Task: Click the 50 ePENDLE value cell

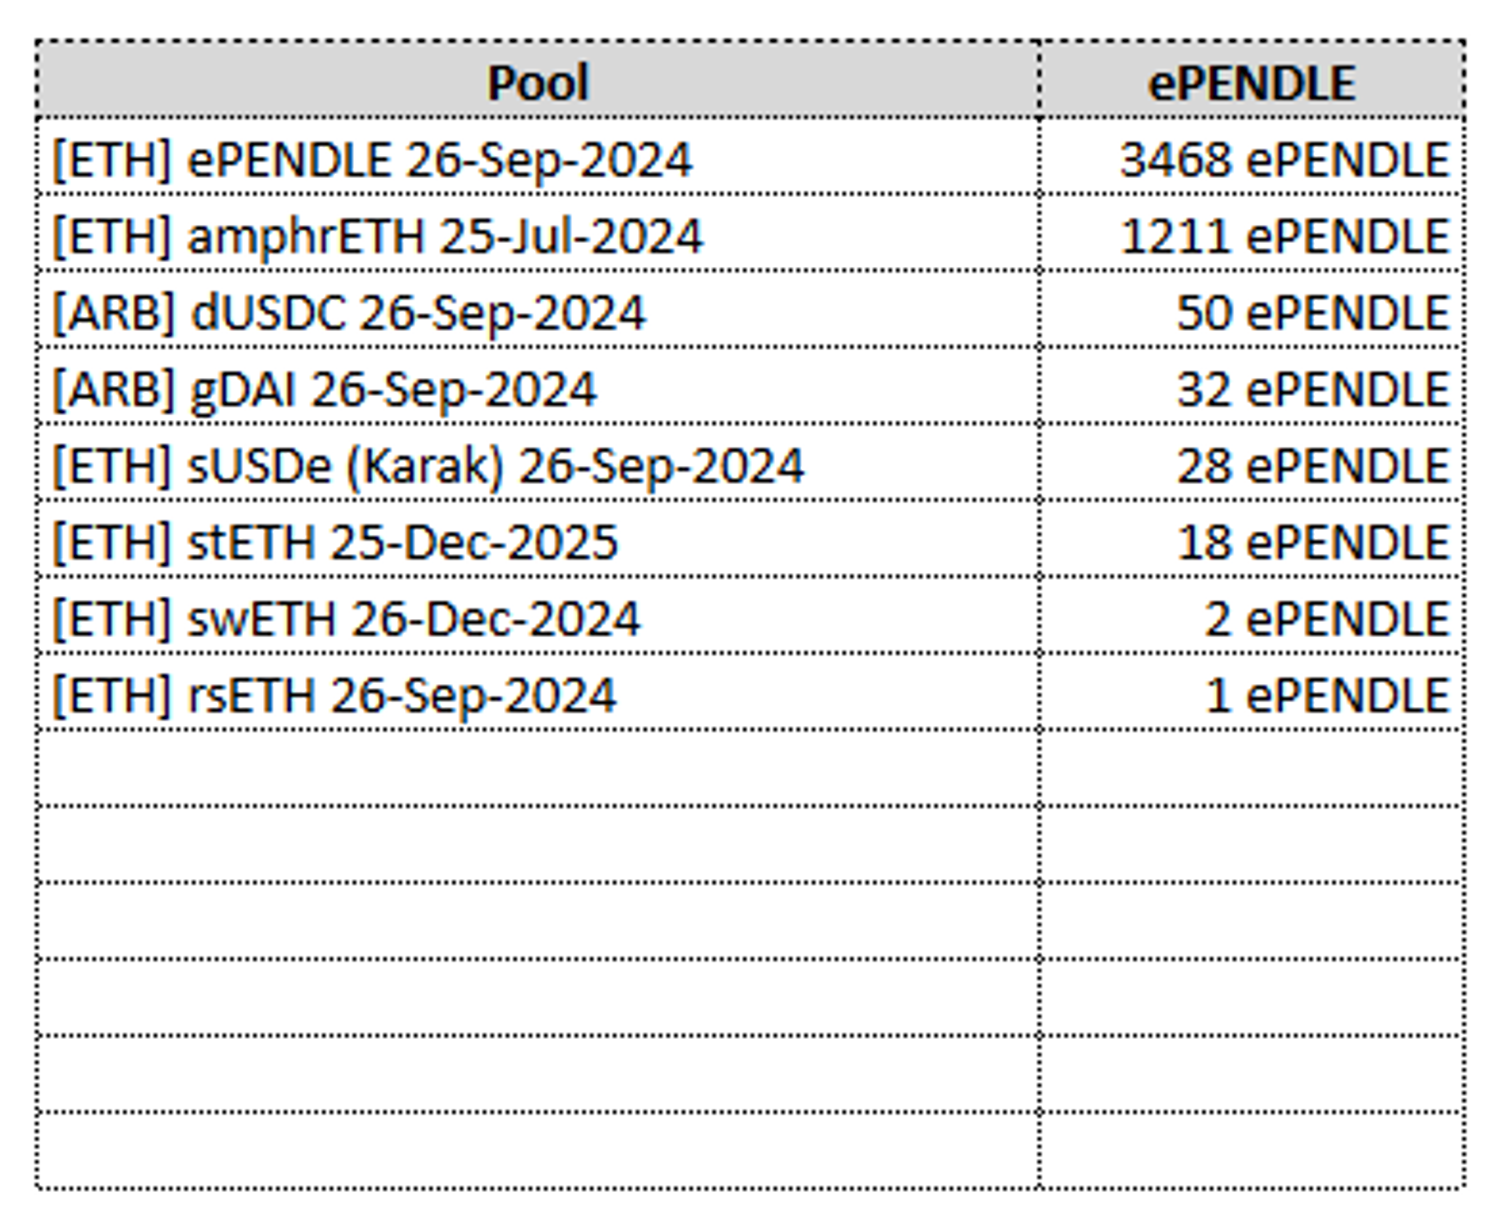Action: pyautogui.click(x=1312, y=313)
